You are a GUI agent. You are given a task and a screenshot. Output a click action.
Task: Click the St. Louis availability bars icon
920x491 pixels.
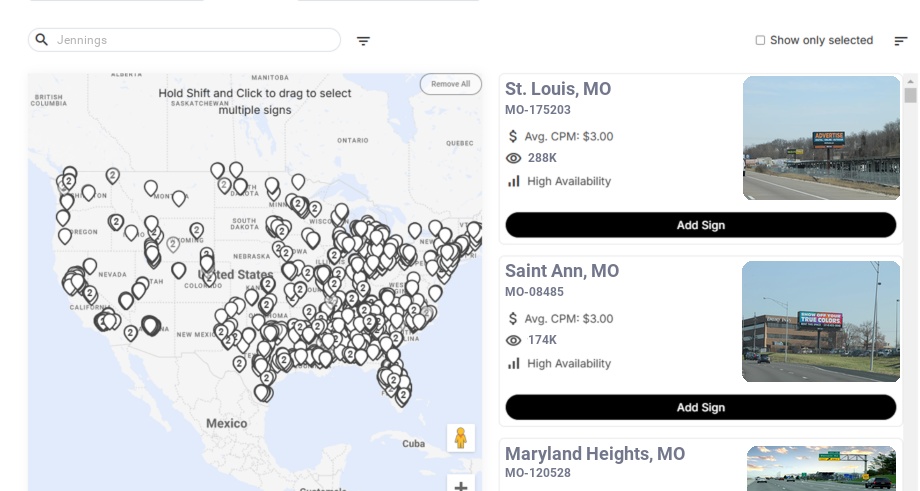514,181
